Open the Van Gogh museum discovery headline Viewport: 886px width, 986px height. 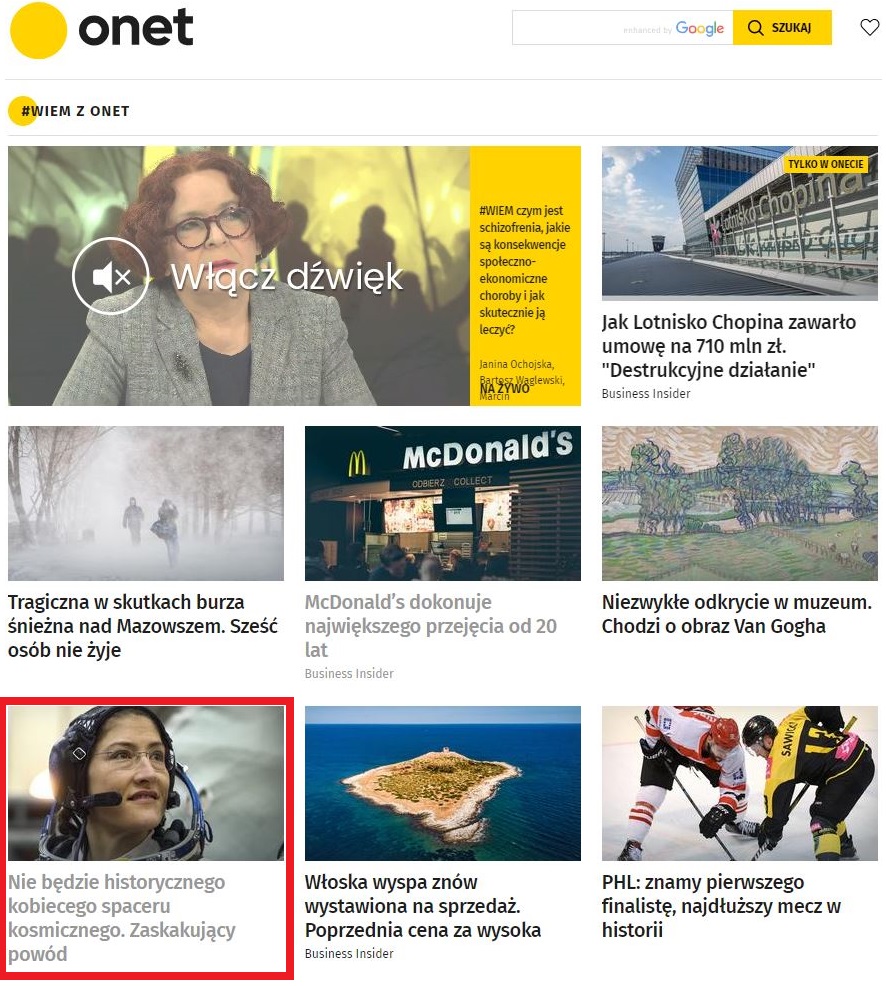(x=736, y=614)
